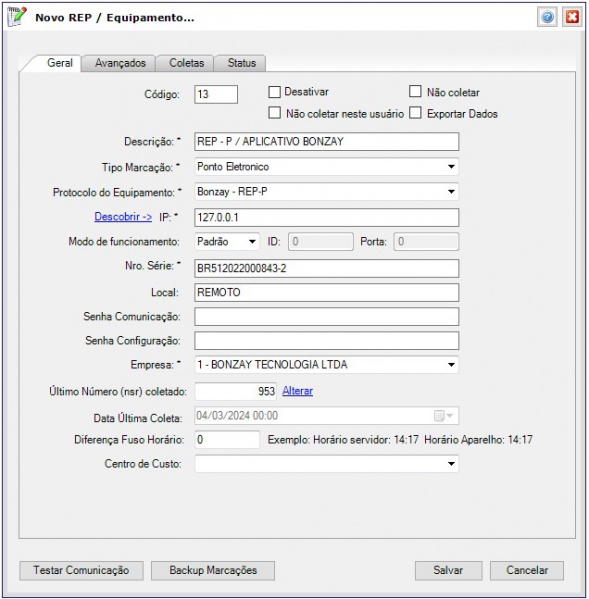
Task: Click the Último Número coletado field
Action: (236, 392)
